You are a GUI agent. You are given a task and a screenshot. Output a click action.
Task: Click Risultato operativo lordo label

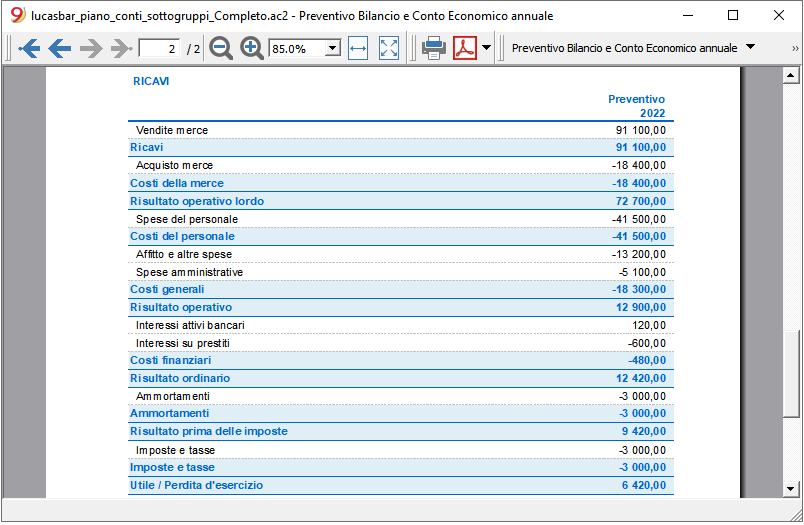[x=197, y=201]
